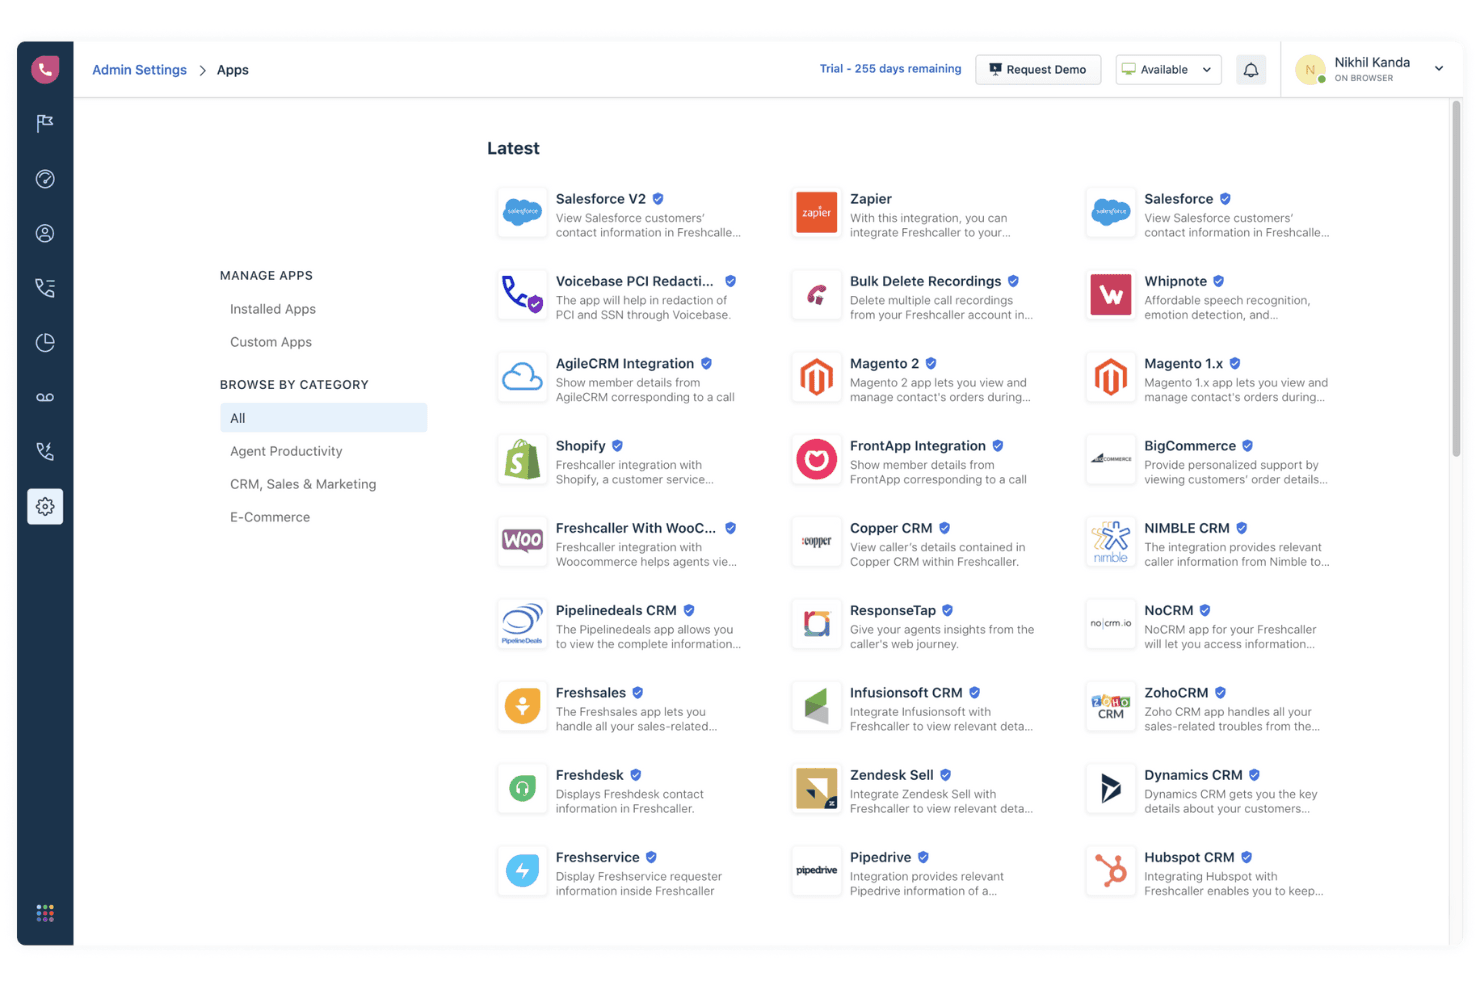Screen dimensions: 1480x987
Task: Click the Whipnote app logo
Action: (1111, 295)
